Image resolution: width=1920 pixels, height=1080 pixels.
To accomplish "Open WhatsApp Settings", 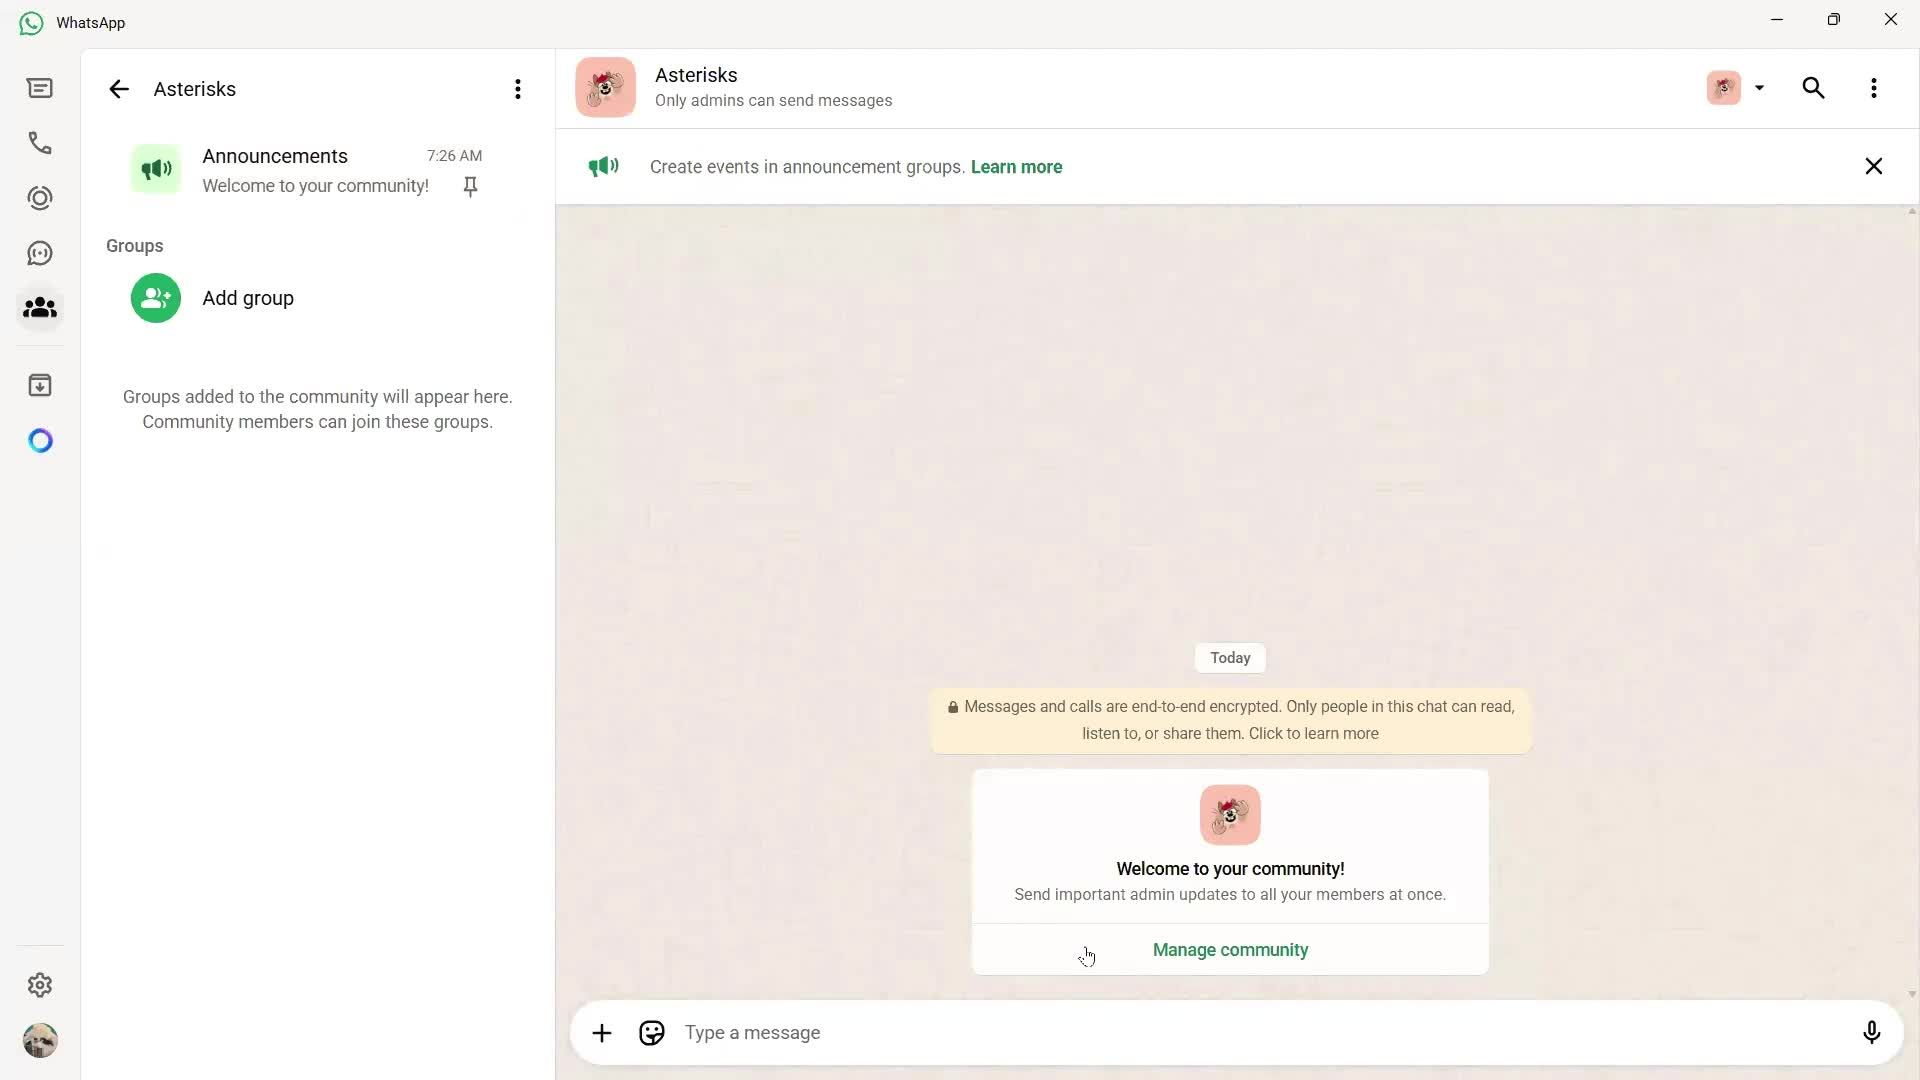I will [x=39, y=985].
